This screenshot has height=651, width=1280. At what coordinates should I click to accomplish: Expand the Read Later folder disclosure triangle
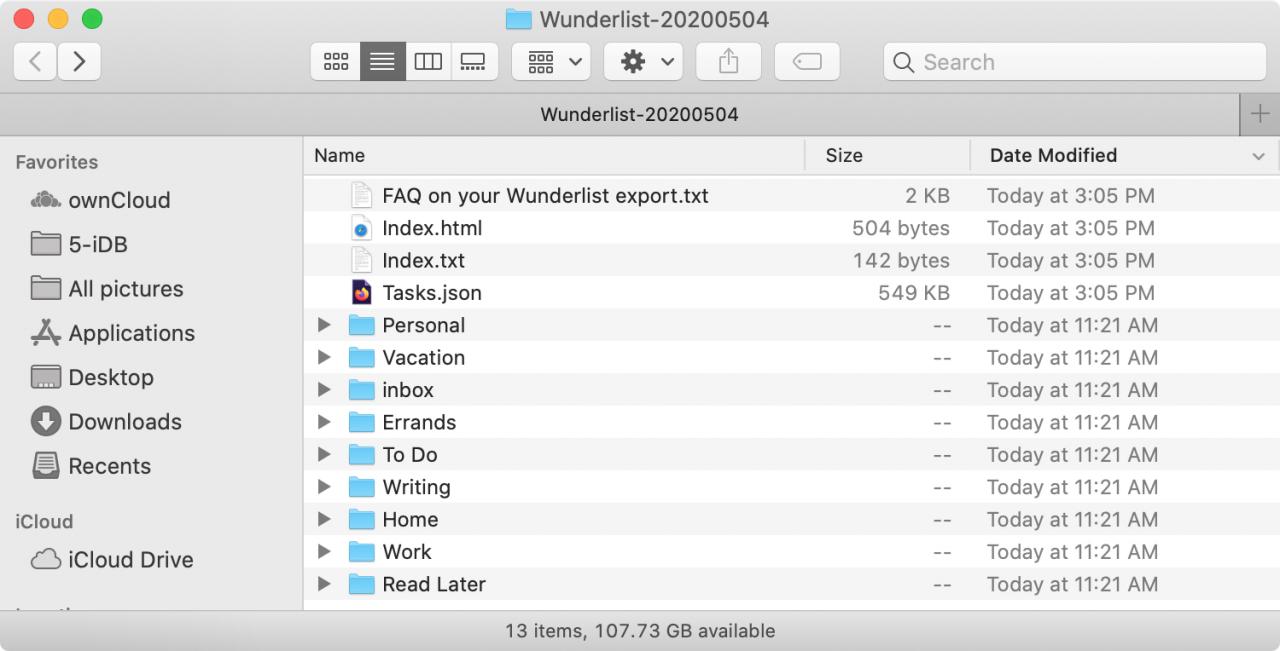point(323,584)
